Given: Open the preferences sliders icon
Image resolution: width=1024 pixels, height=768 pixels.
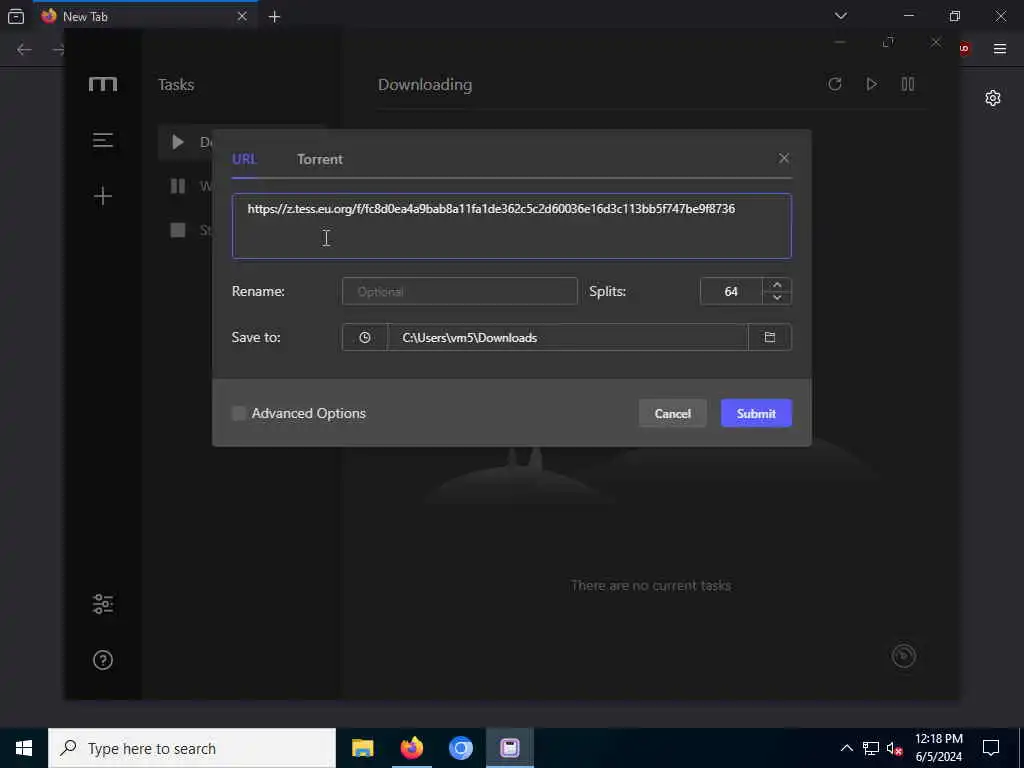Looking at the screenshot, I should point(103,603).
